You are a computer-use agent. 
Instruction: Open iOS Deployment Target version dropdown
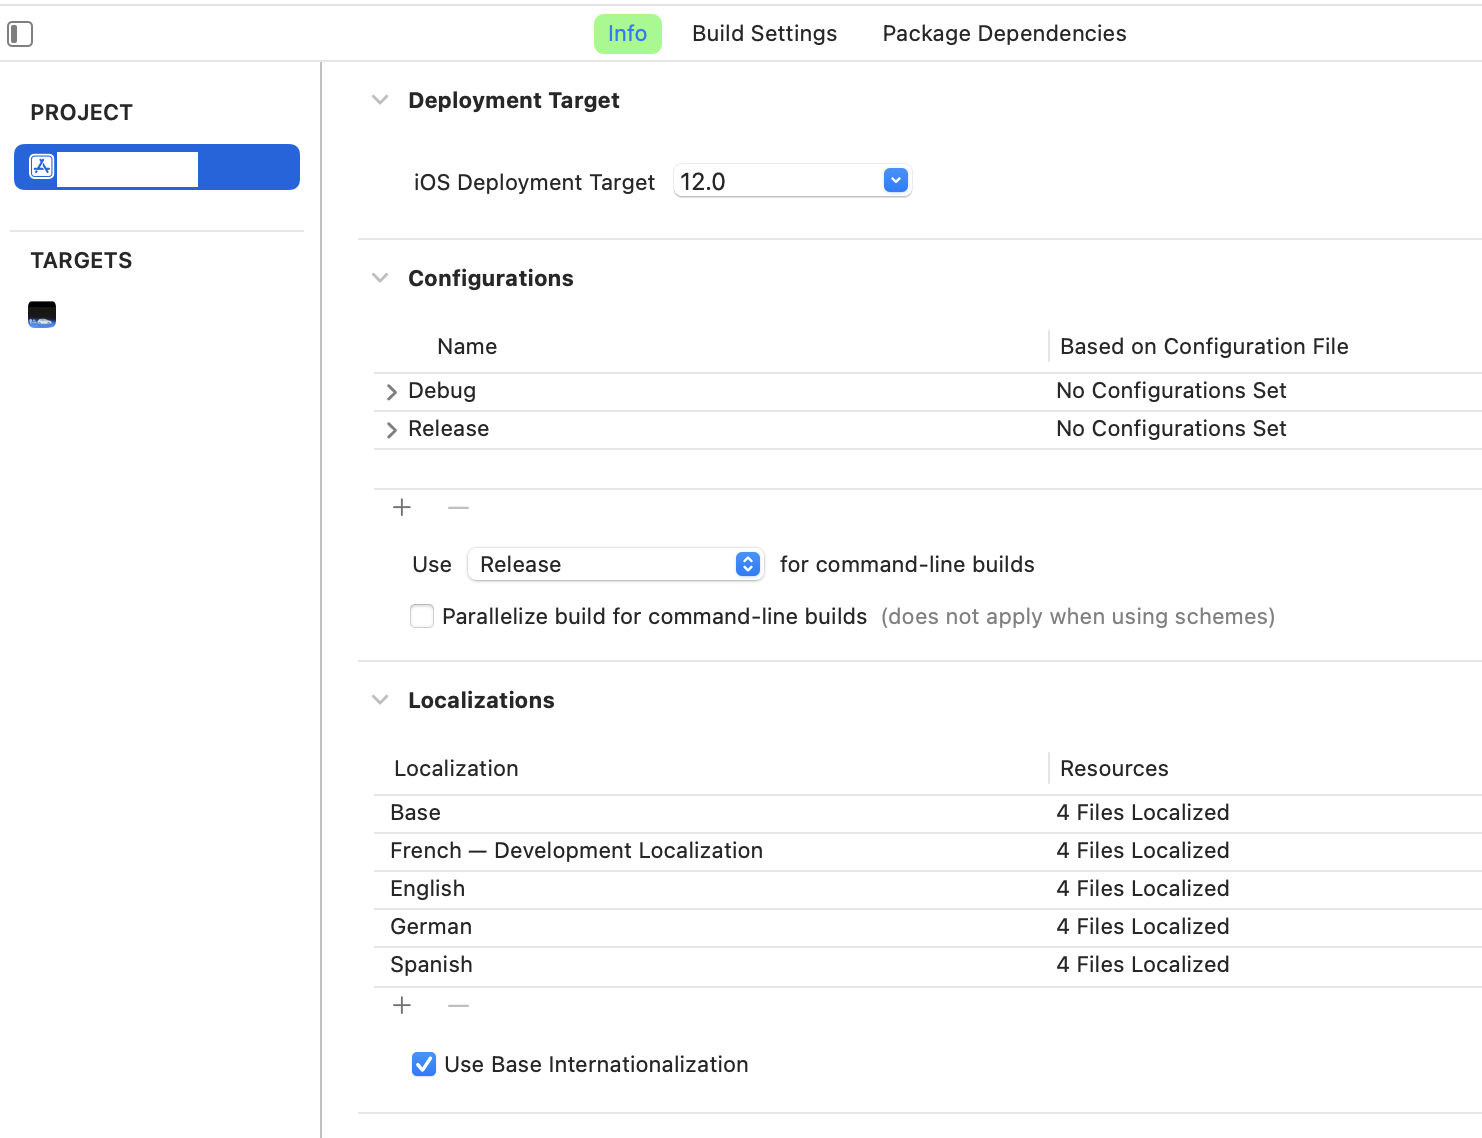click(895, 181)
